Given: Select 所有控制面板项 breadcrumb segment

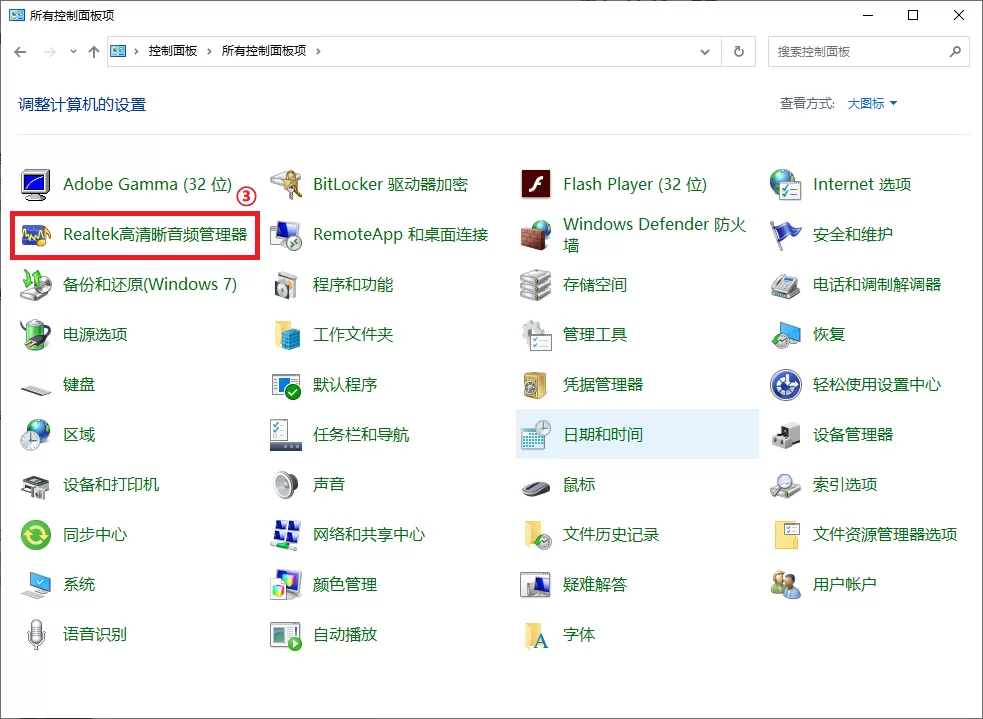Looking at the screenshot, I should (x=264, y=51).
